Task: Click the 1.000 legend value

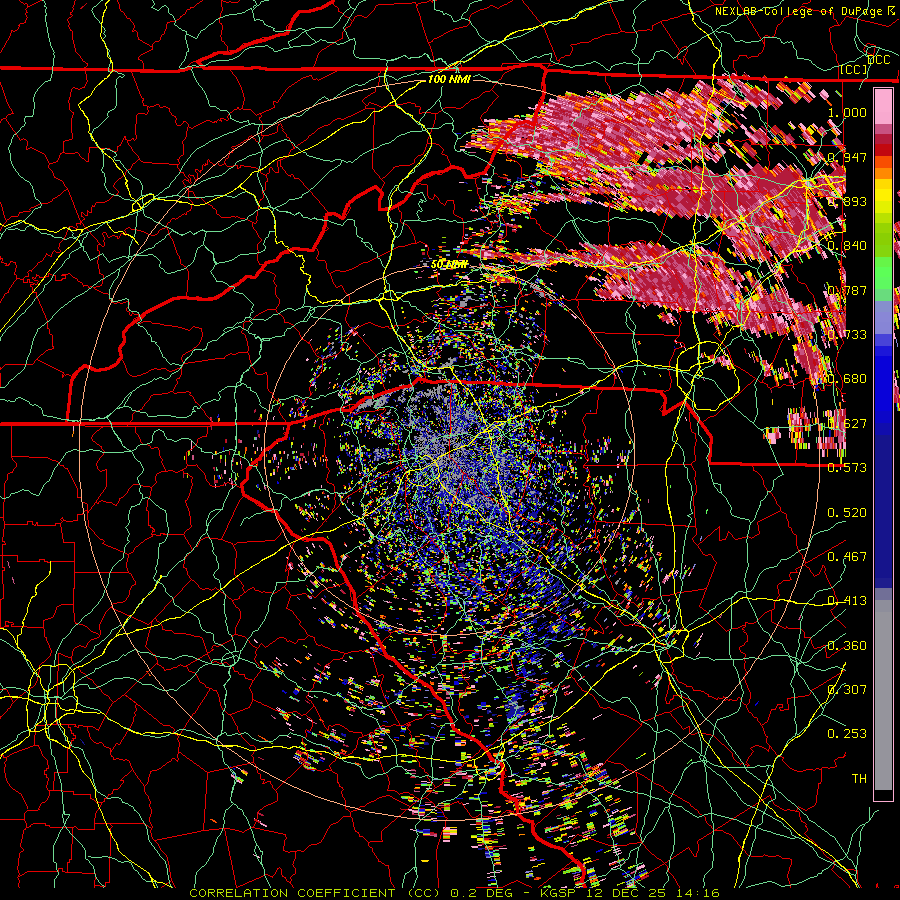Action: (847, 112)
